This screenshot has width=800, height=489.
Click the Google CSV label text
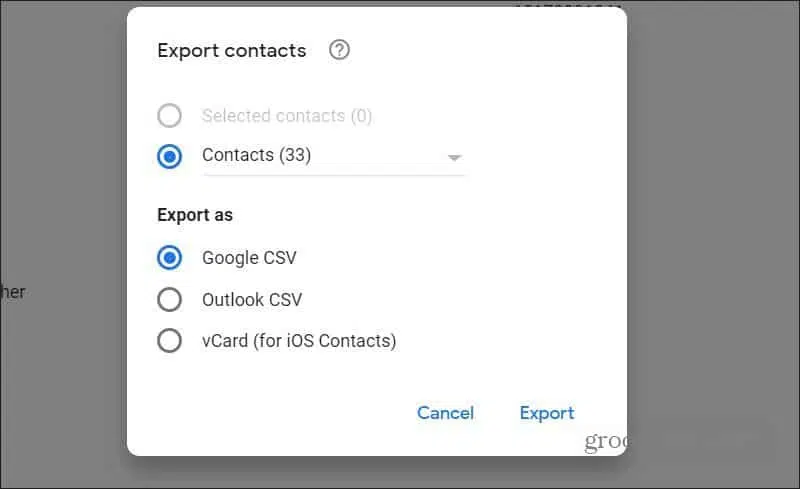[249, 258]
